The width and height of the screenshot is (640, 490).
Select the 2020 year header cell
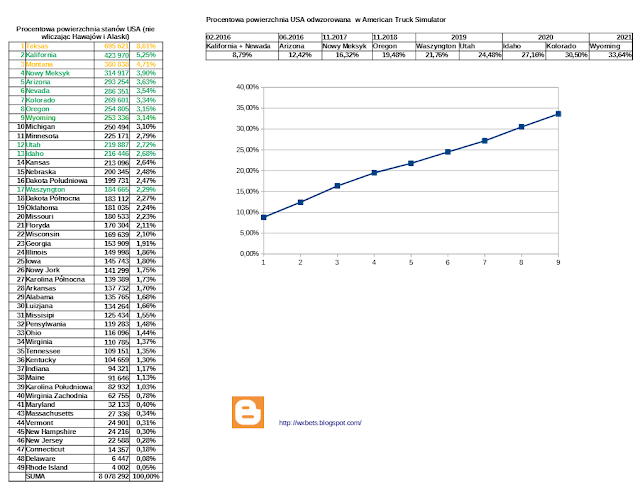tap(546, 37)
